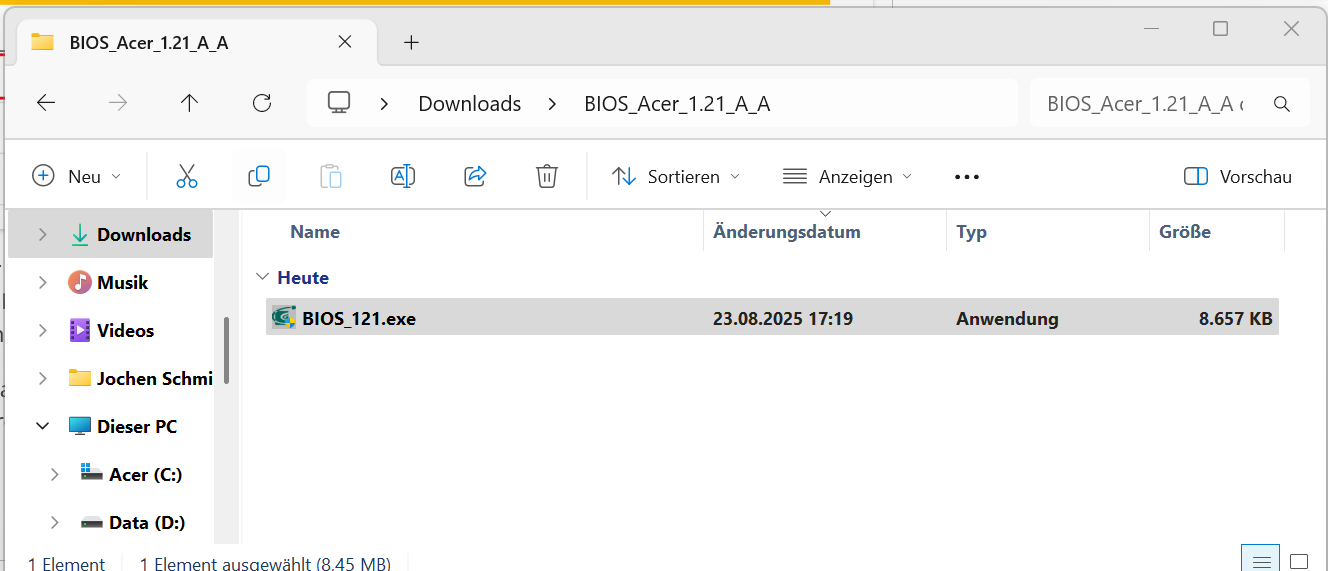
Task: Go forward with the right arrow
Action: click(x=118, y=103)
